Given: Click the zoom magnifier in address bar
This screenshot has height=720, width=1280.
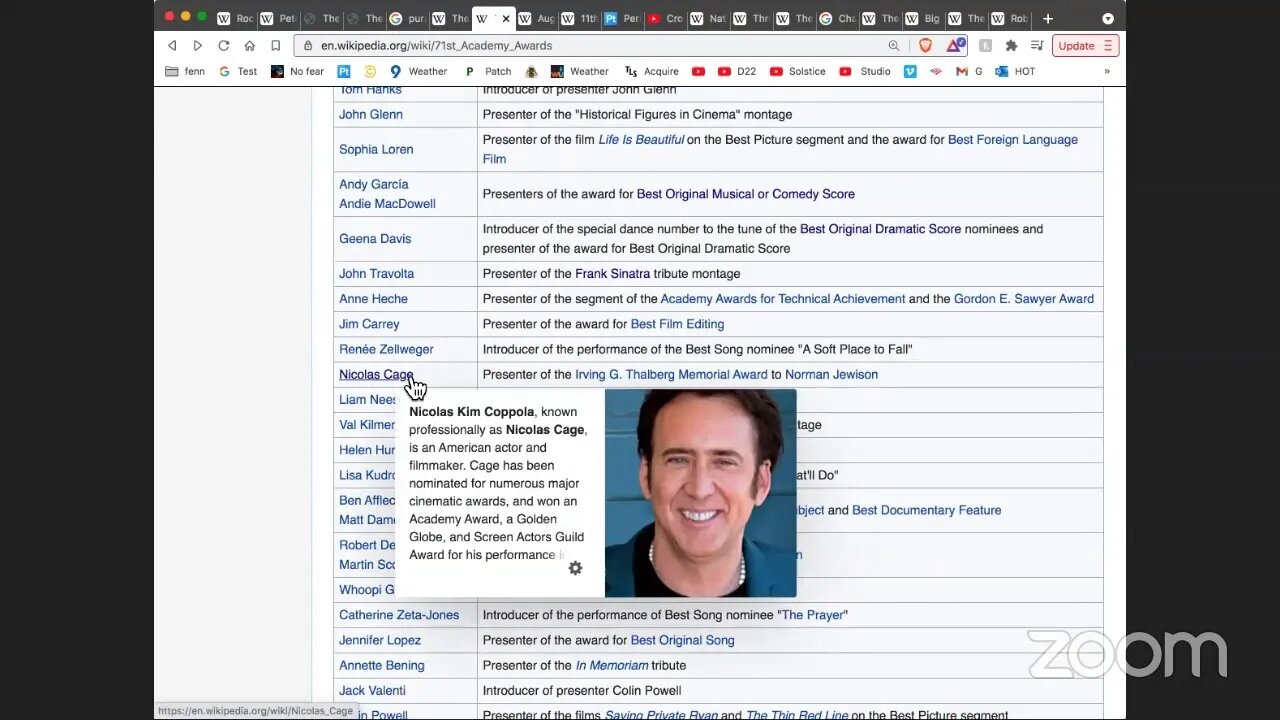Looking at the screenshot, I should (893, 45).
